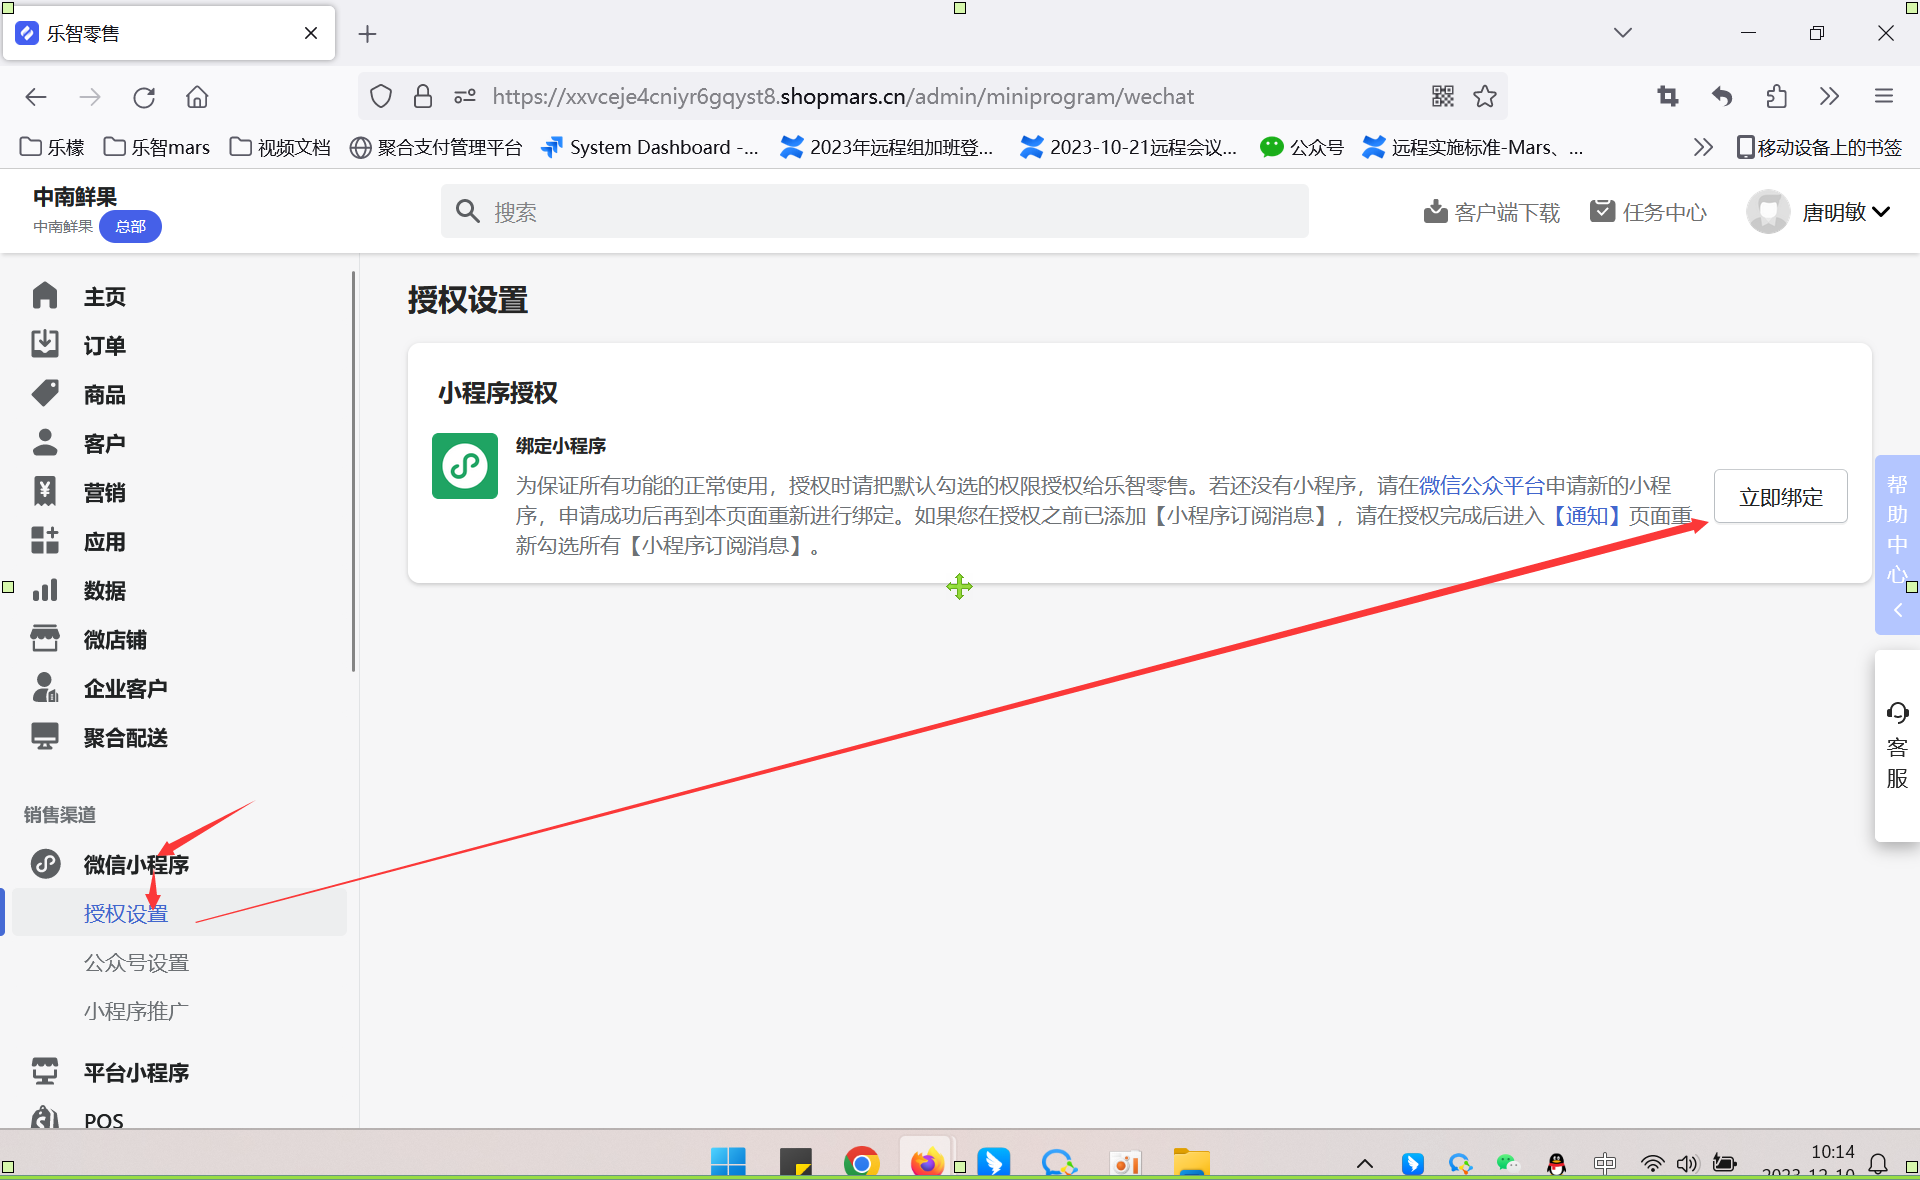
Task: Click the QR code icon in address bar
Action: pyautogui.click(x=1442, y=96)
